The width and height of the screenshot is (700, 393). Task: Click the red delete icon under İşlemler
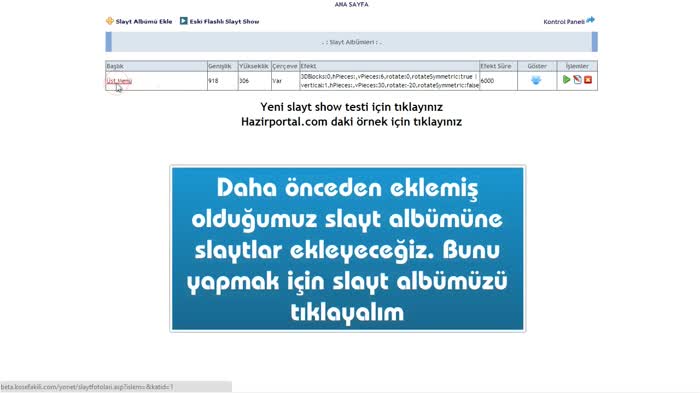(x=588, y=79)
